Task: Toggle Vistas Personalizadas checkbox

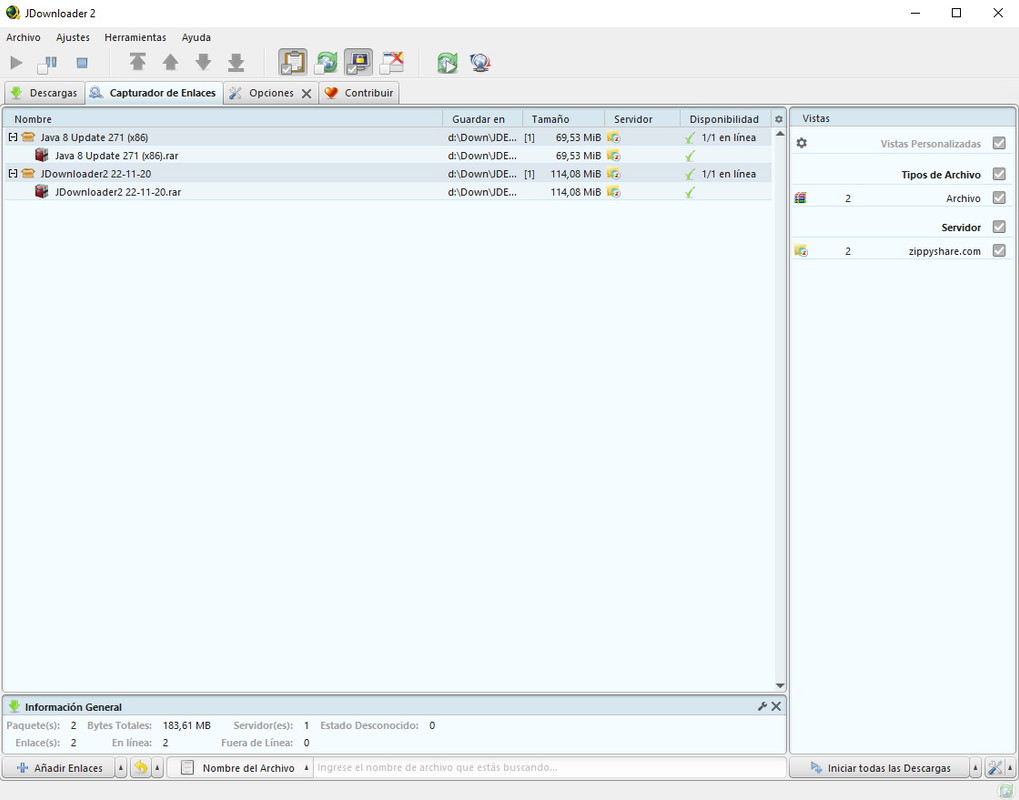Action: click(999, 143)
